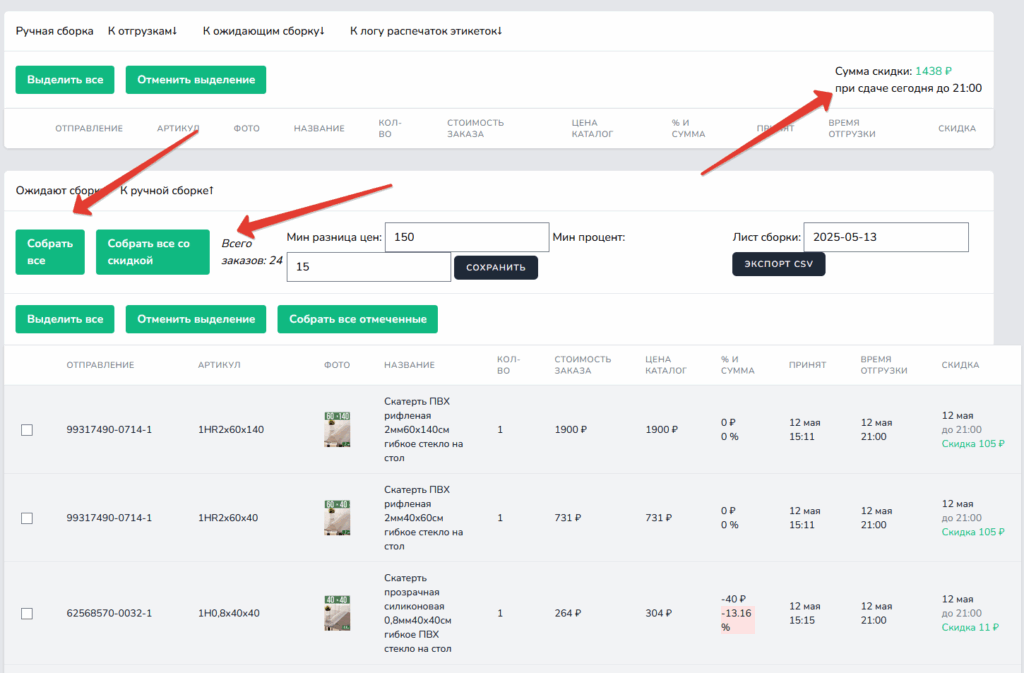Follow «К ожидающим сборку» anchor link

[x=263, y=31]
